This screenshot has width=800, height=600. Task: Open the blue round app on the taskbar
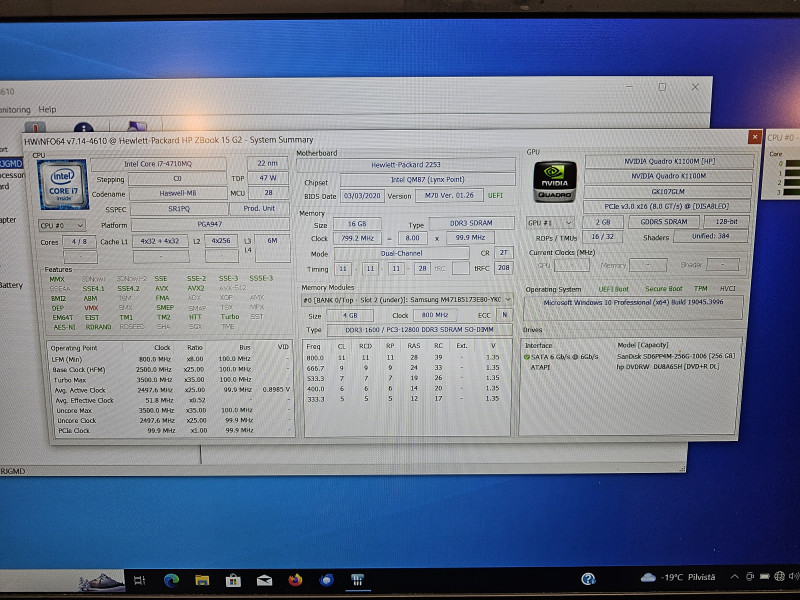click(327, 580)
